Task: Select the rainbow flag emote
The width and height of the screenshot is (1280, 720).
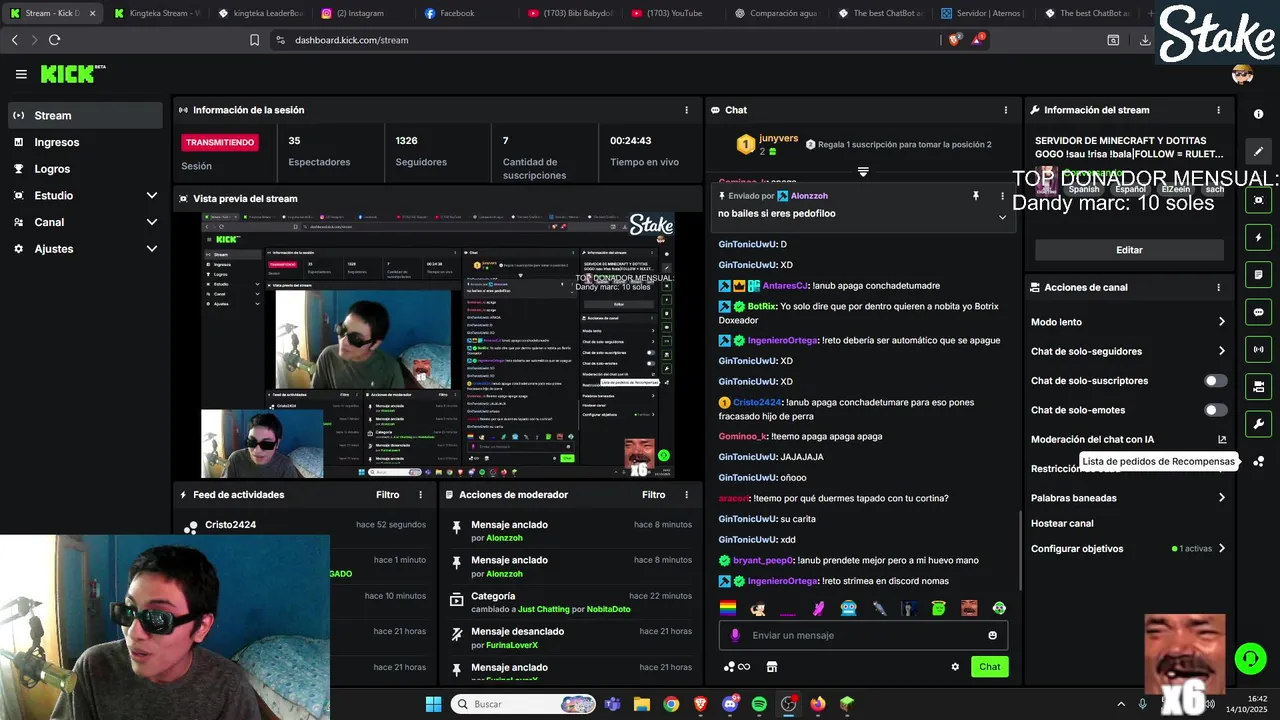Action: tap(728, 608)
